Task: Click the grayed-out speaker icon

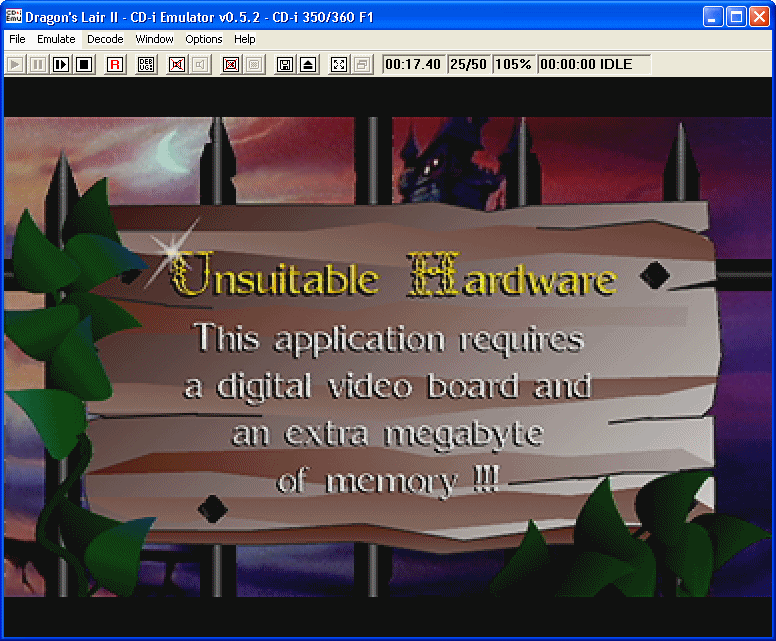Action: 200,64
